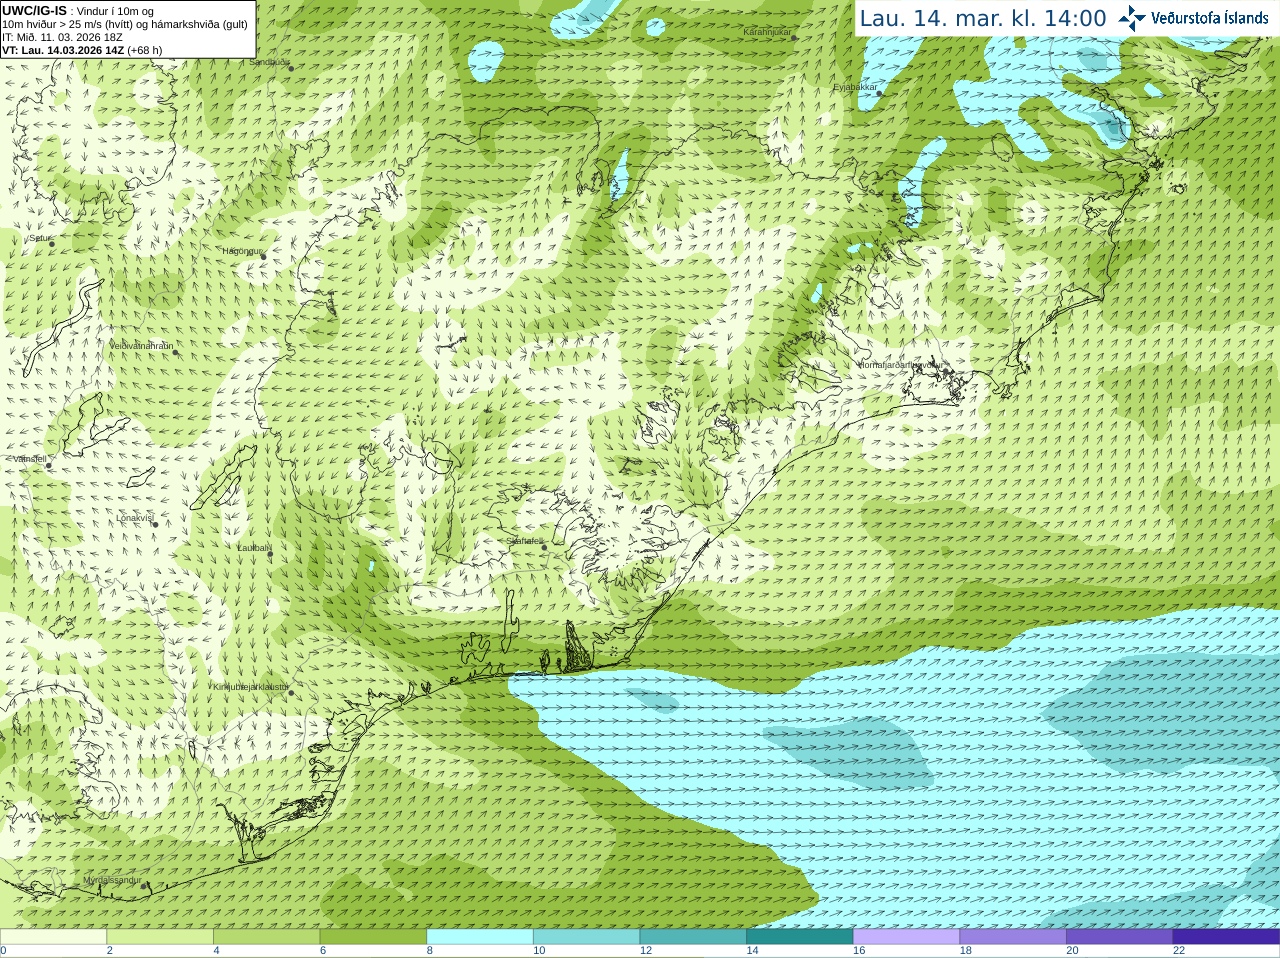Select the Kirkjubæjarklaustur station marker
Viewport: 1280px width, 958px height.
point(291,693)
